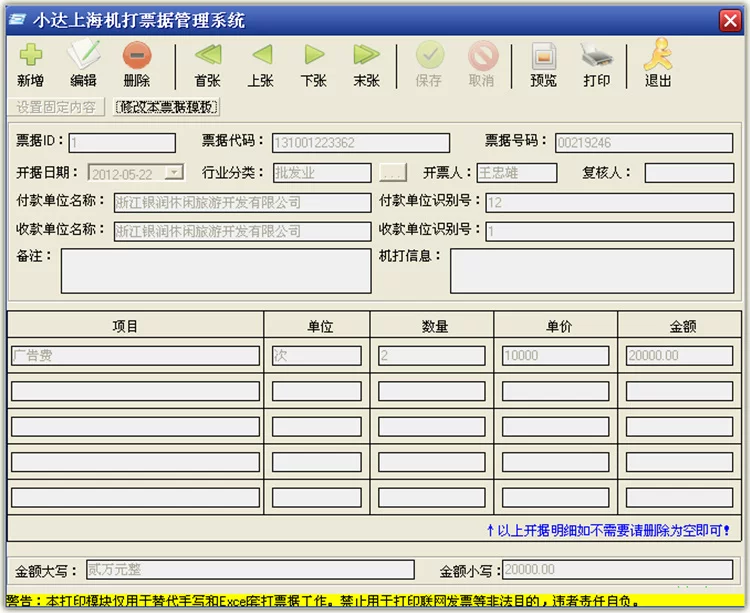Click the 编辑 (edit) pencil icon
This screenshot has height=613, width=750.
(x=84, y=55)
